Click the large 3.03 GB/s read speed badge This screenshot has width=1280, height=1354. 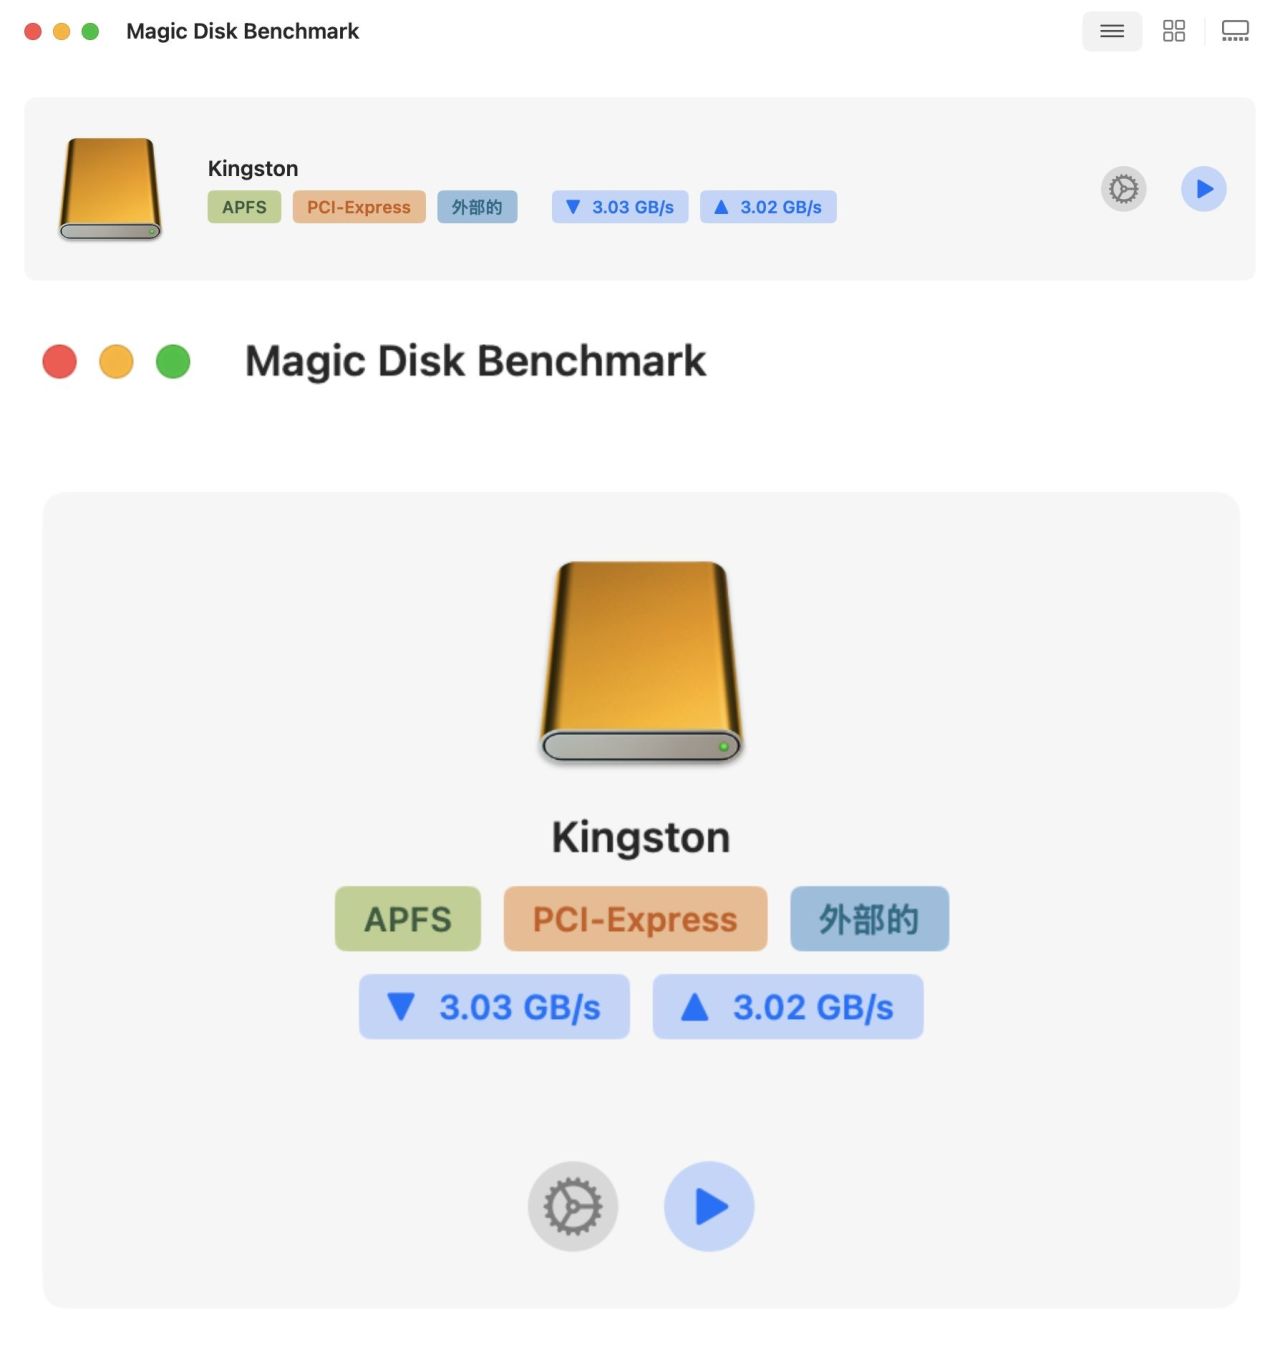494,1007
